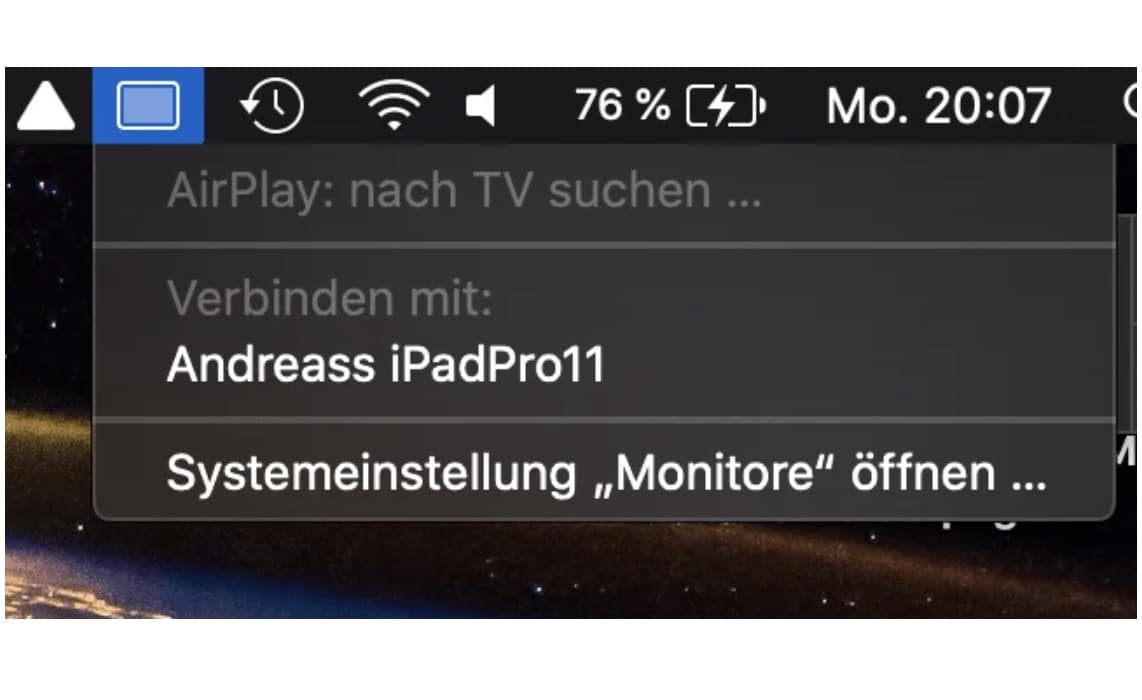Select the 76 % battery percentage text
The height and width of the screenshot is (700, 1142).
(x=623, y=105)
